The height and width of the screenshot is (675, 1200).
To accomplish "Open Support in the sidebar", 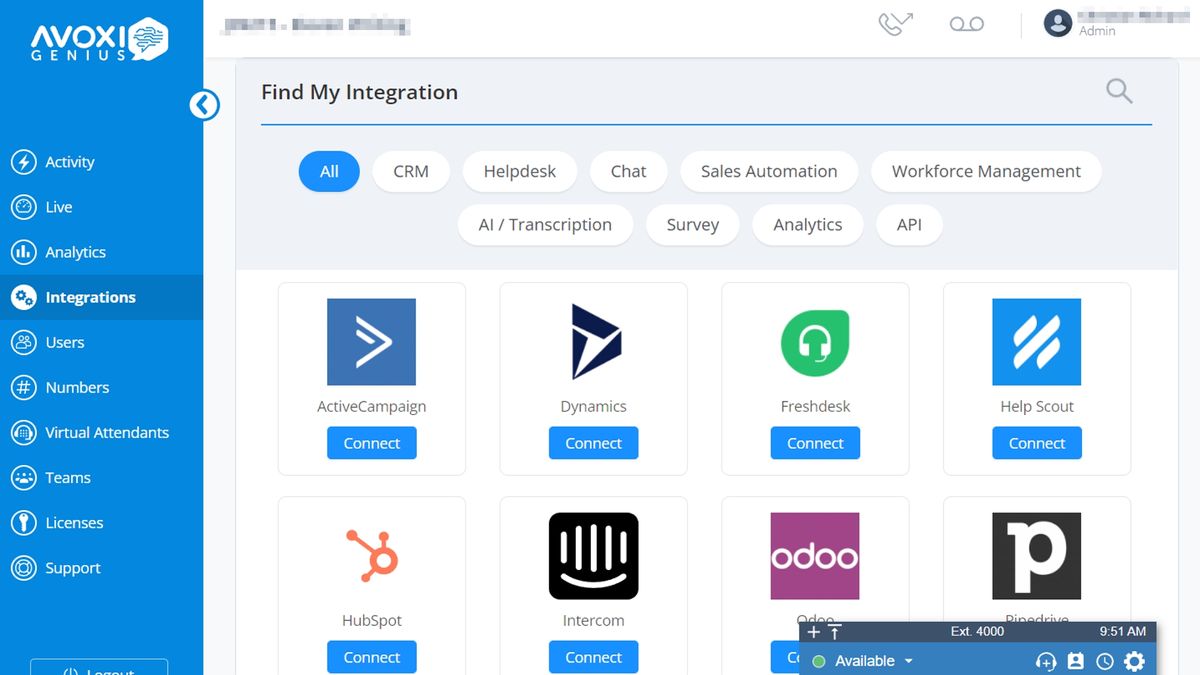I will tap(73, 568).
